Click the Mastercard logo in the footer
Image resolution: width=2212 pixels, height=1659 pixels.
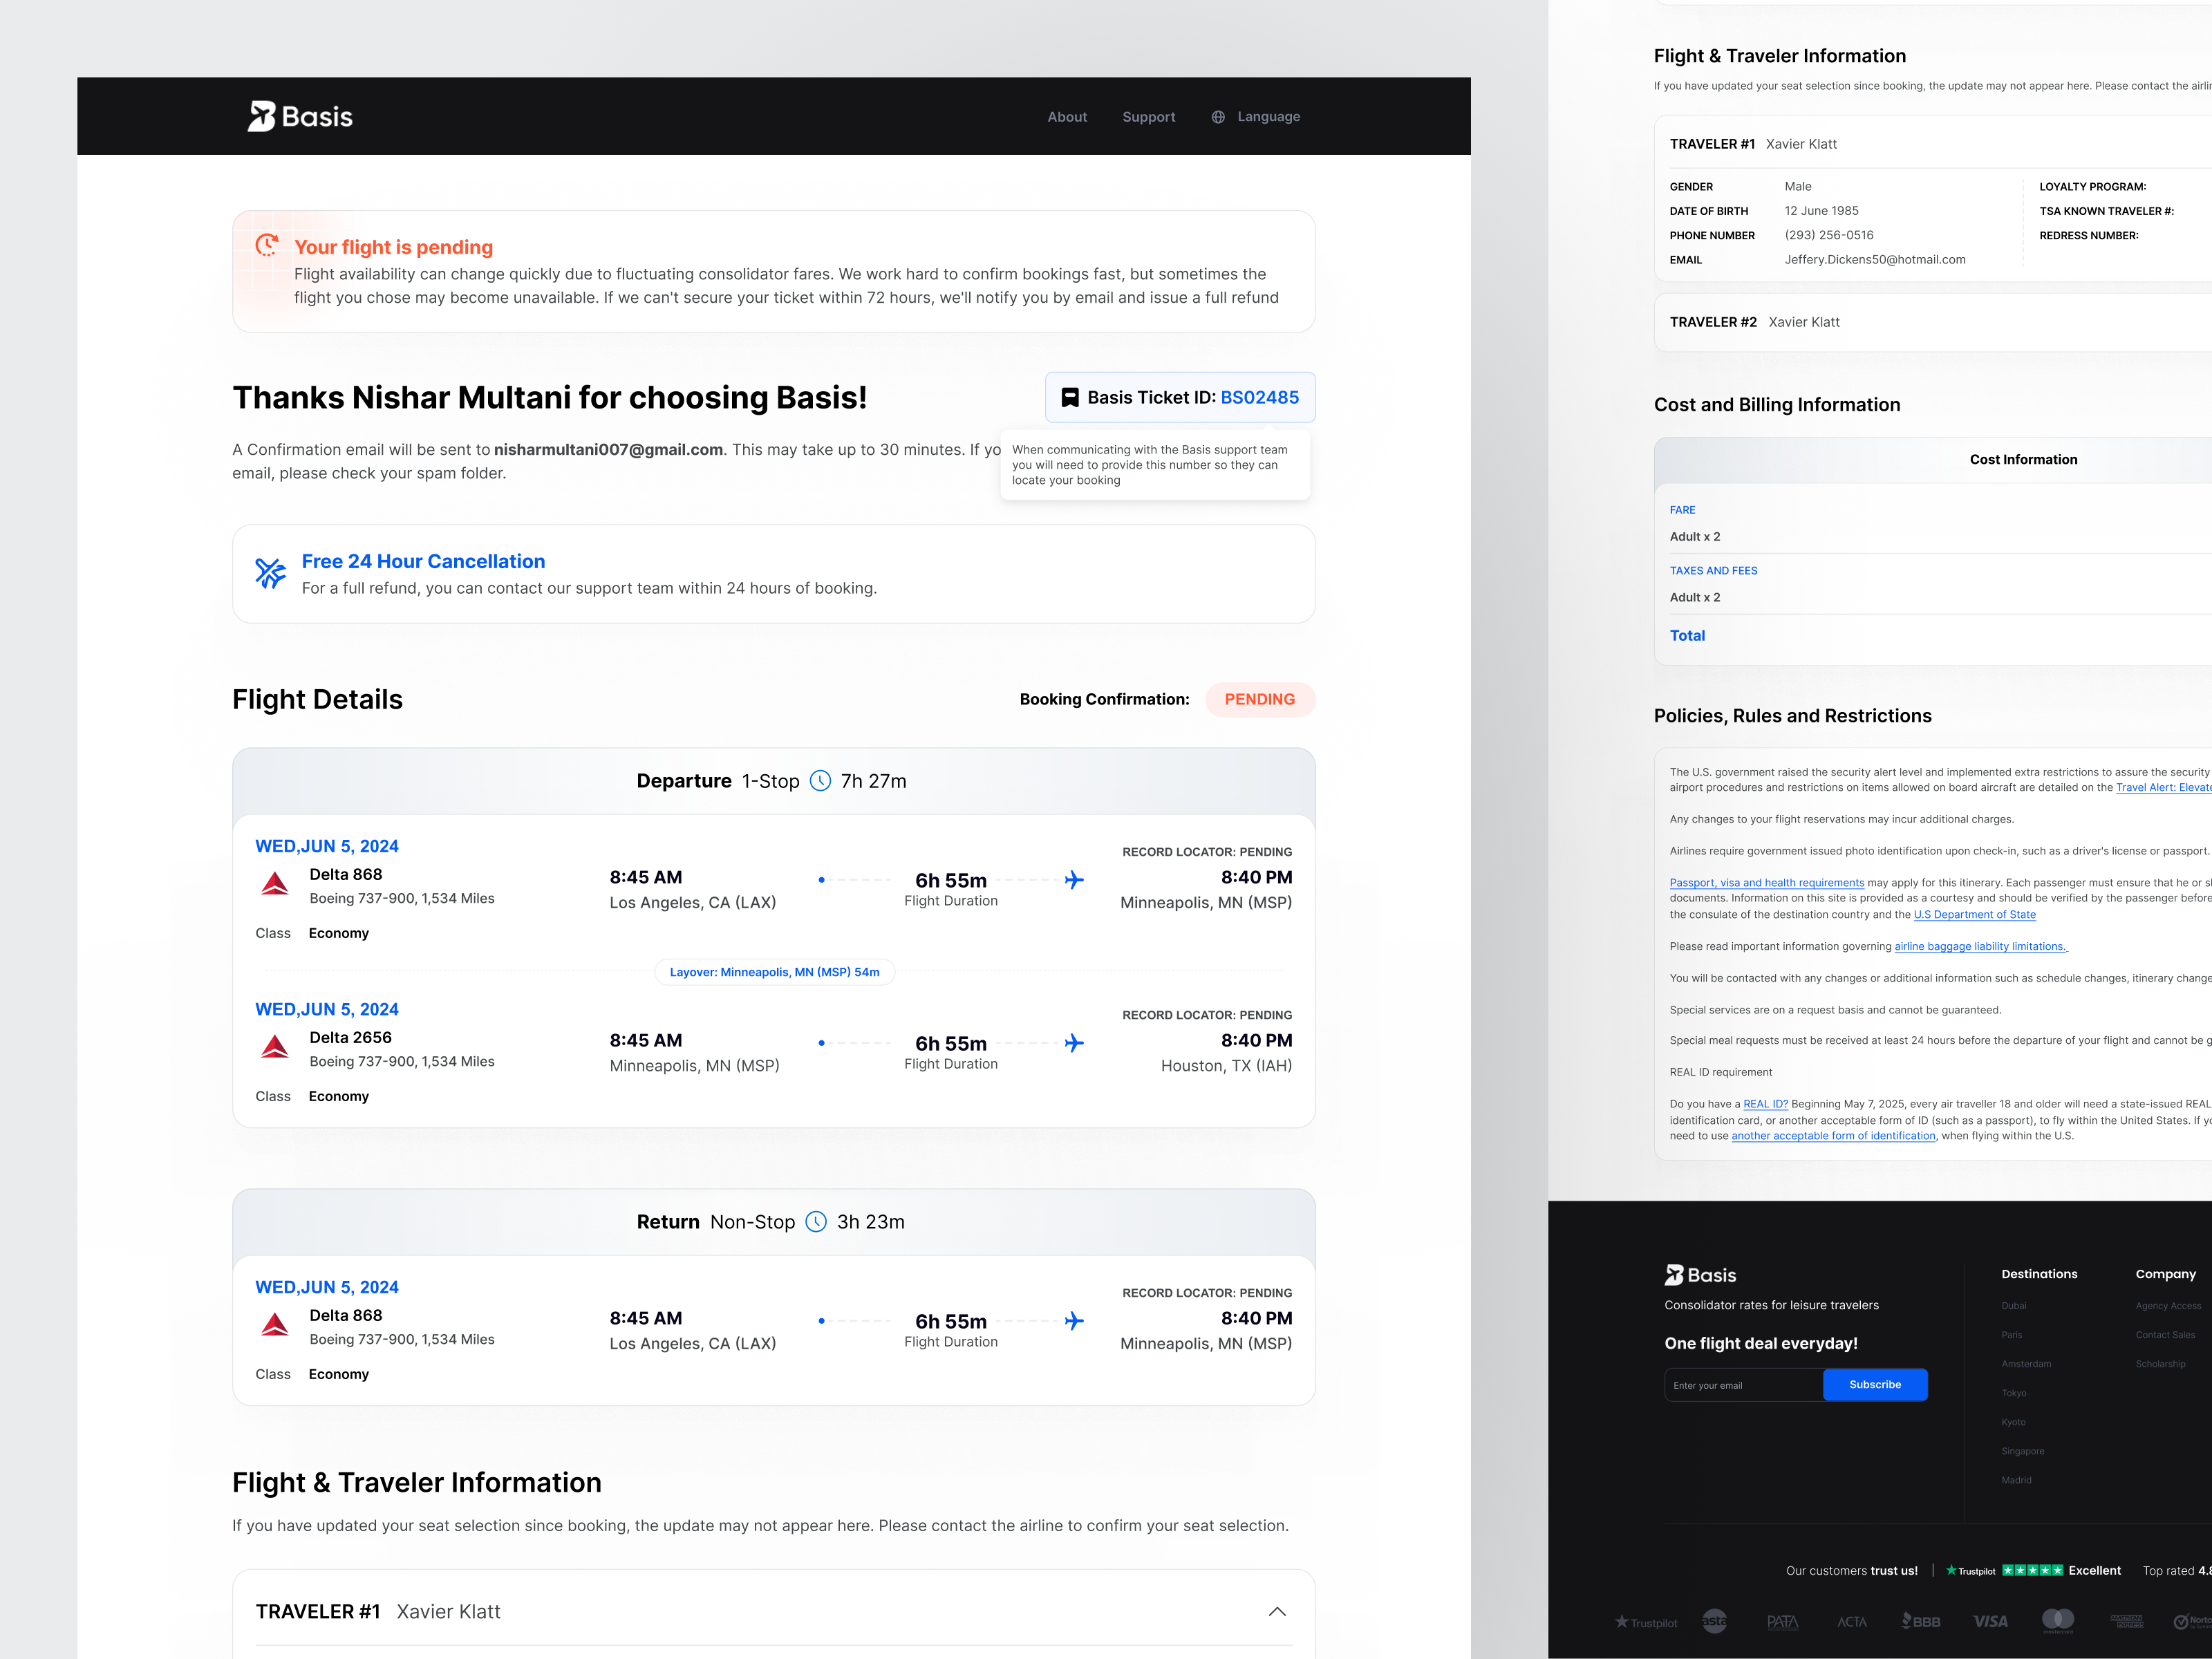click(x=2058, y=1621)
